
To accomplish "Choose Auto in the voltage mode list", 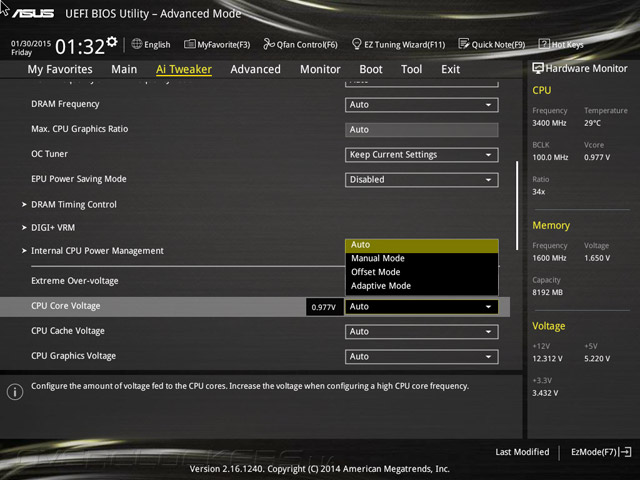I will point(422,245).
